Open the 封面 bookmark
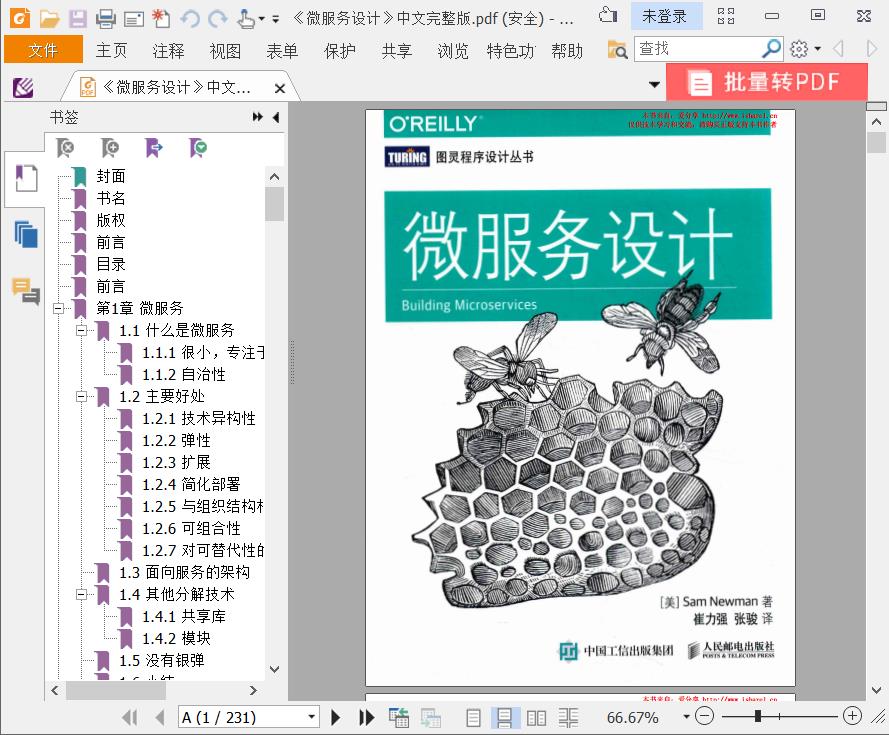The width and height of the screenshot is (889, 735). [111, 176]
